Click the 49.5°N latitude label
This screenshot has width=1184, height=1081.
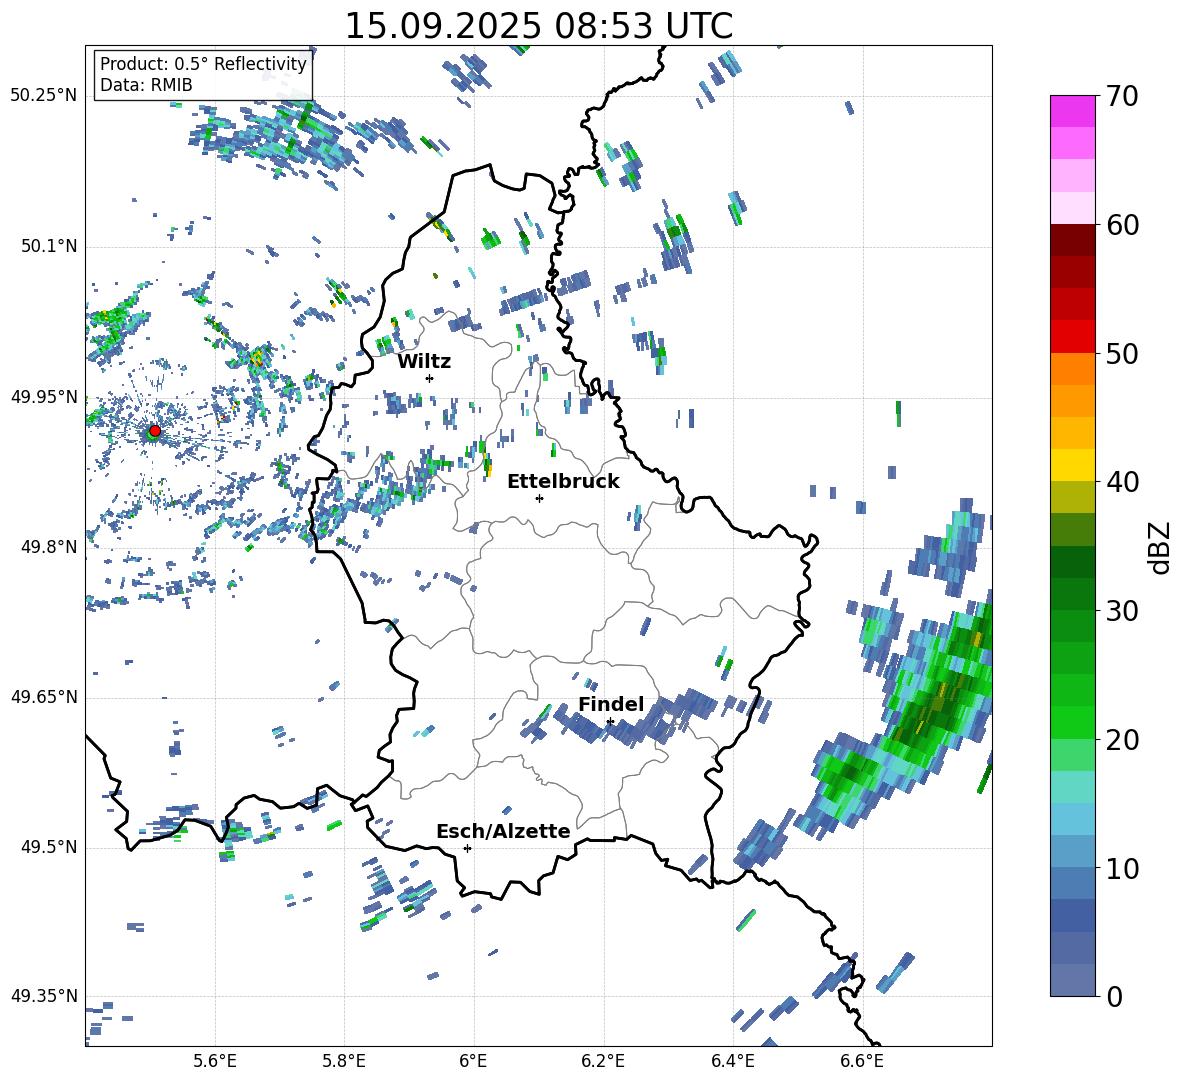48,847
